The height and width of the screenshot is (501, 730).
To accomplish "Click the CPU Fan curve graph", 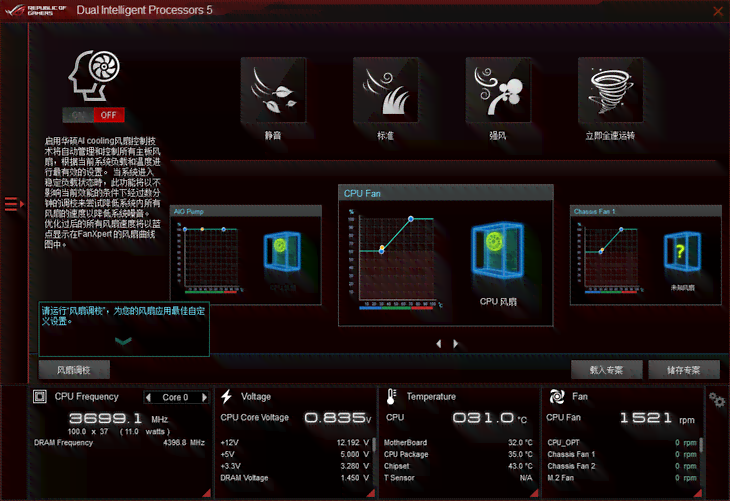I will tap(396, 258).
